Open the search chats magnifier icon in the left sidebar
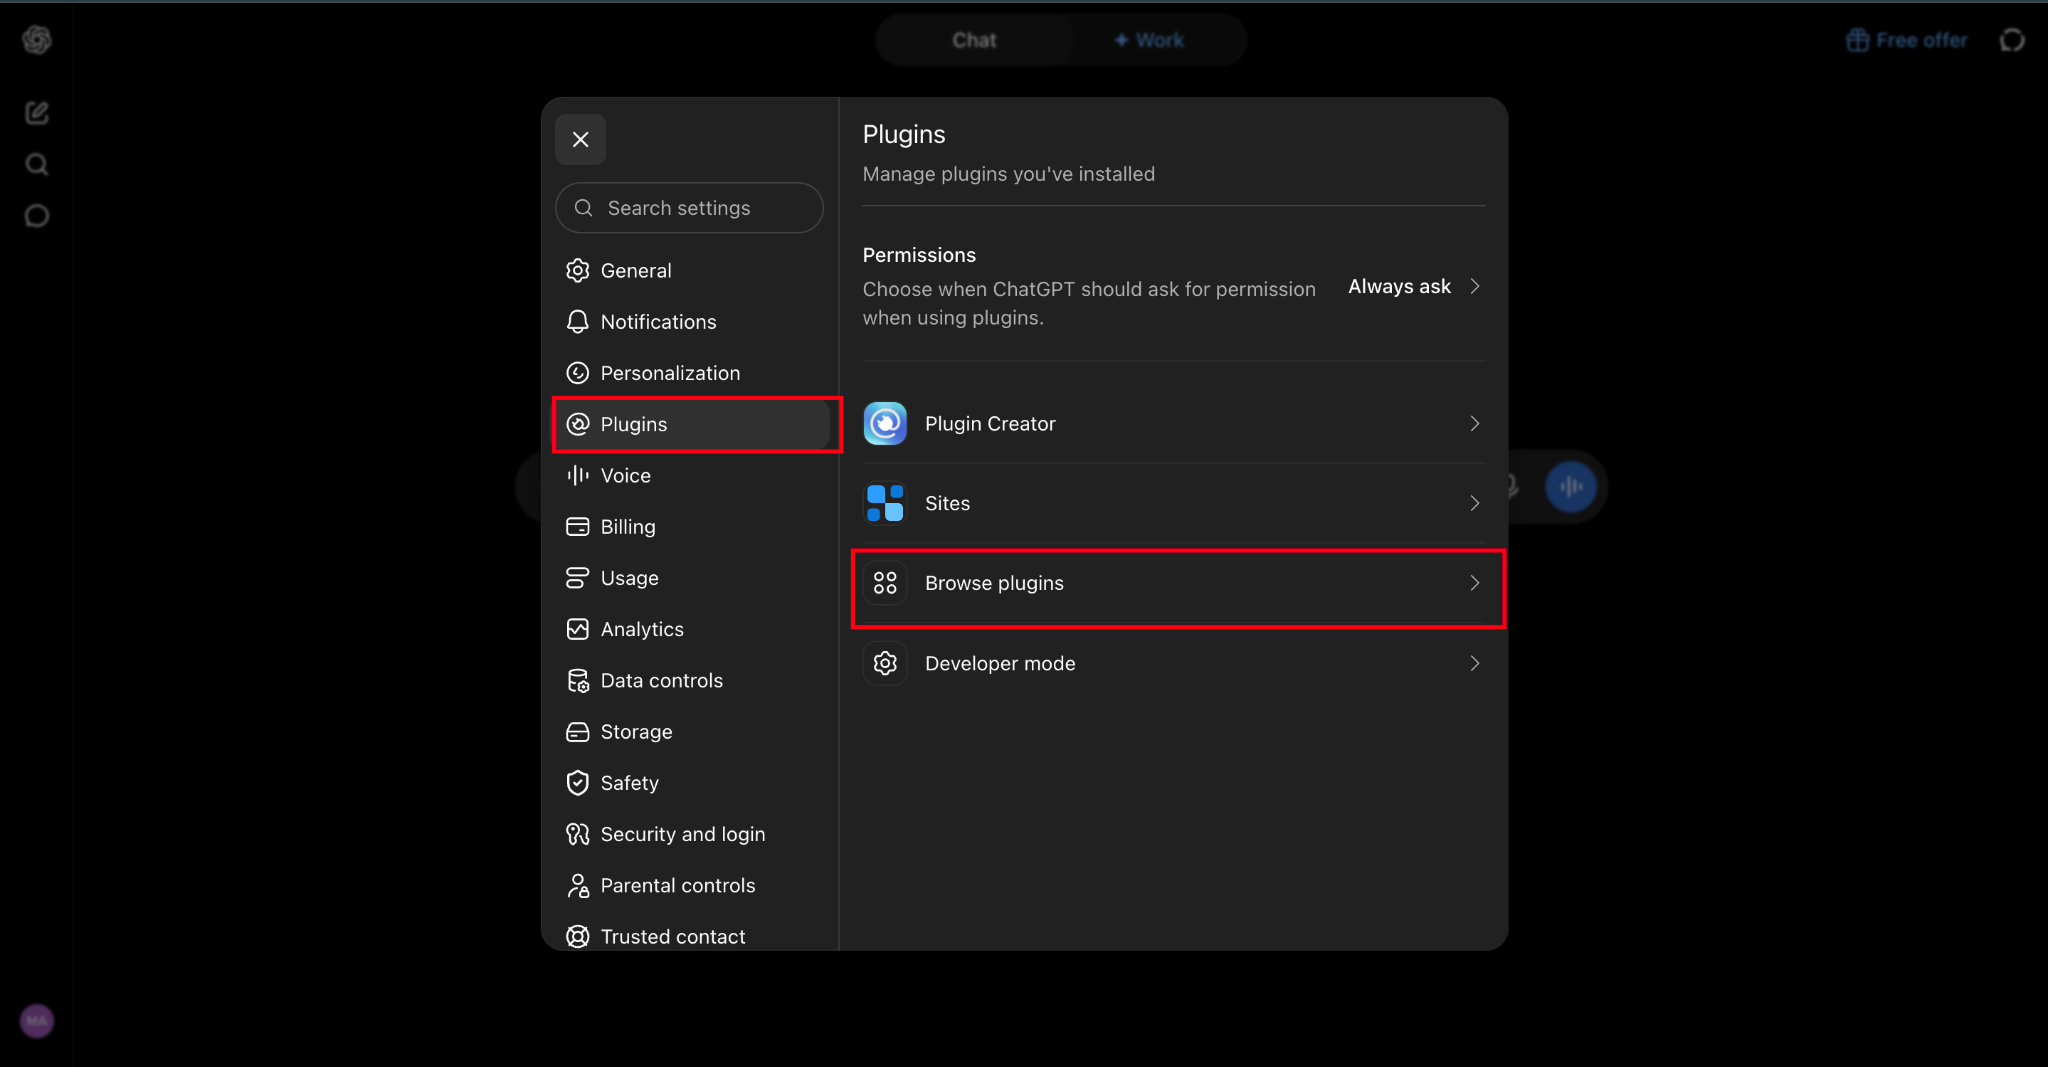This screenshot has width=2048, height=1067. point(37,164)
